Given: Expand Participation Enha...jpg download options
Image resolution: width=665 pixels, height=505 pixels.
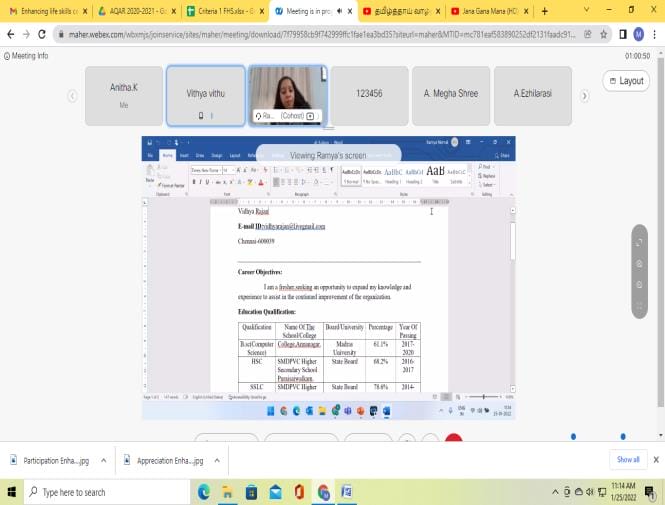Looking at the screenshot, I should coord(98,460).
